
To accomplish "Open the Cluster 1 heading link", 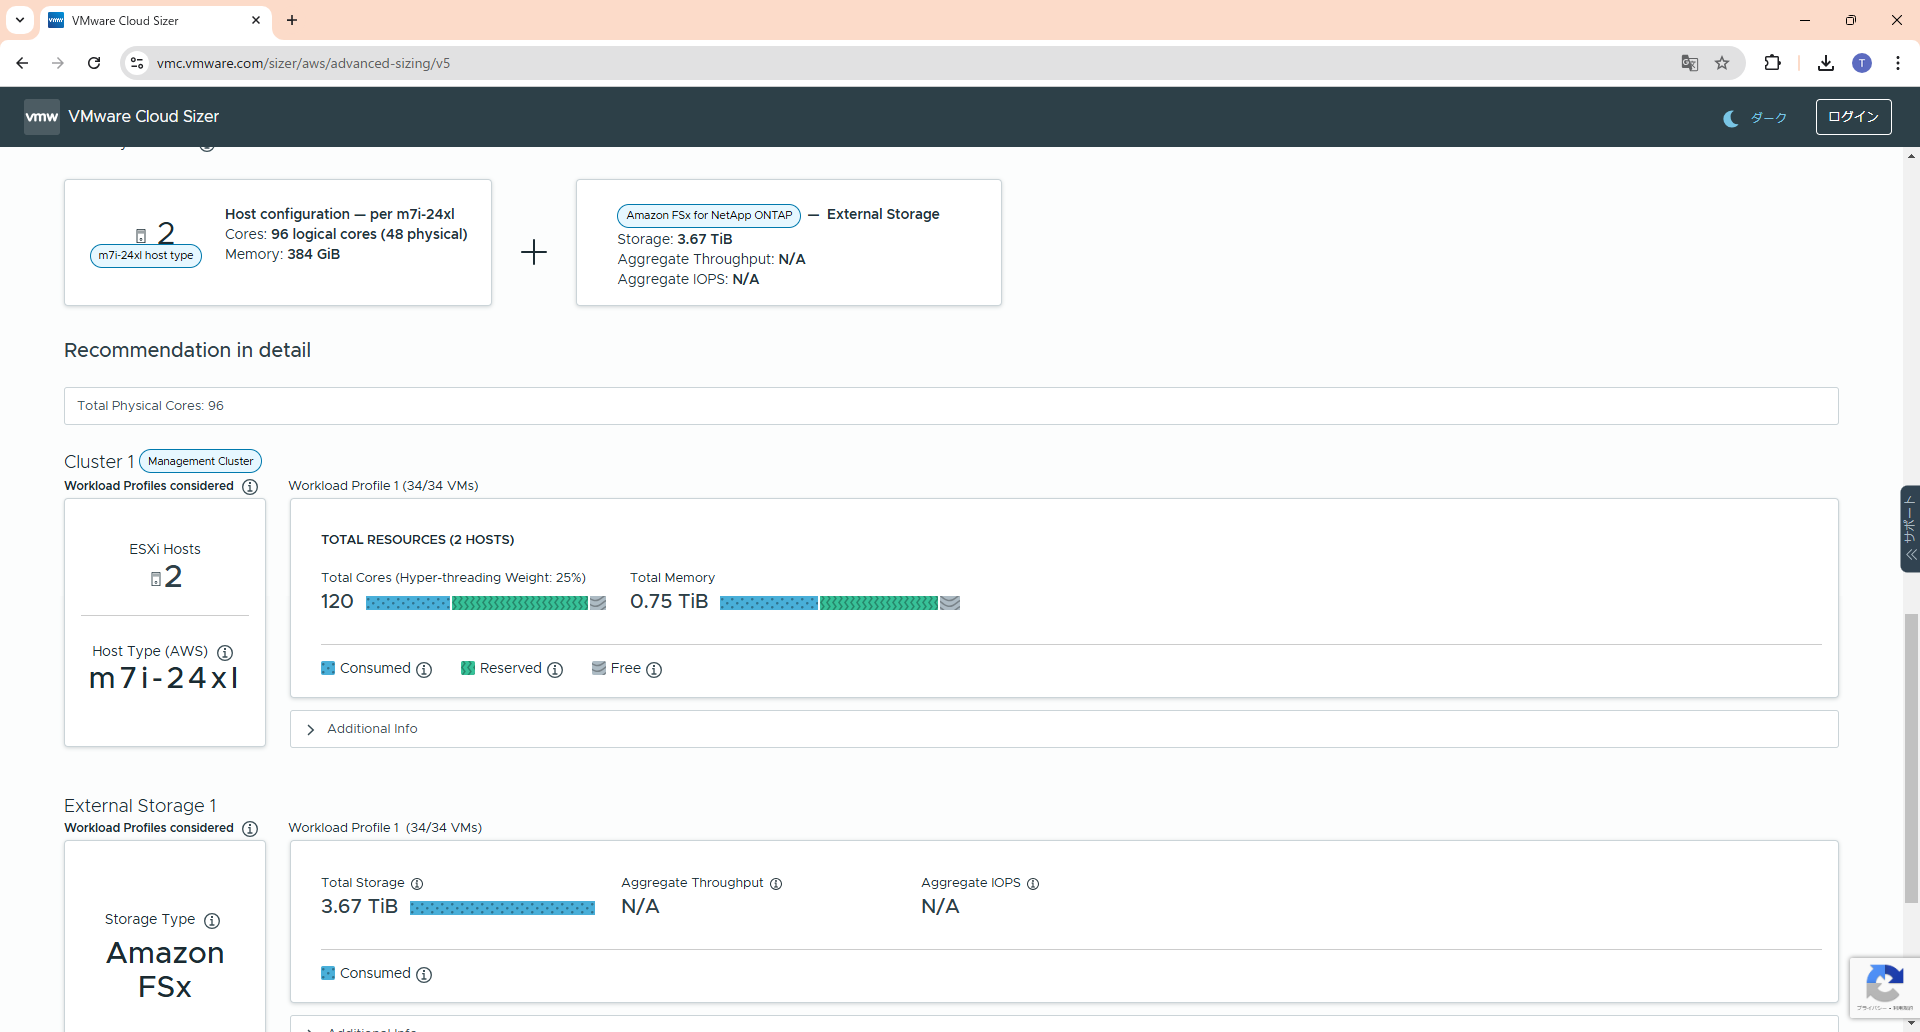I will coord(99,462).
